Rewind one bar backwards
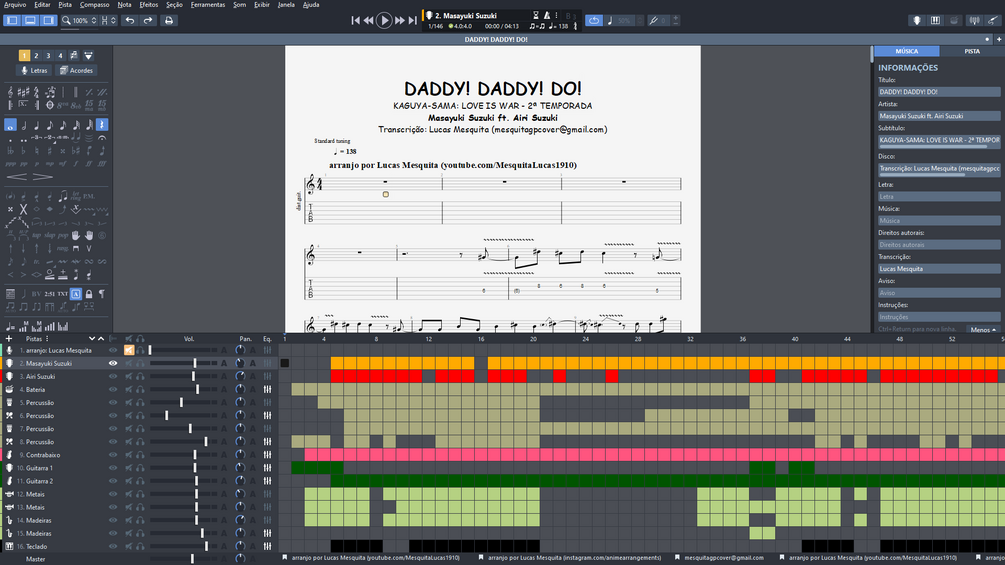The width and height of the screenshot is (1005, 565). (369, 20)
